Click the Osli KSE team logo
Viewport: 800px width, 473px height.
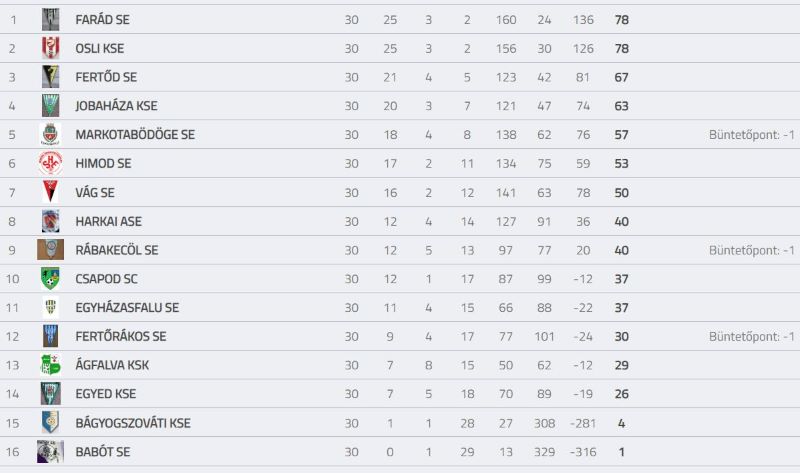click(x=50, y=48)
